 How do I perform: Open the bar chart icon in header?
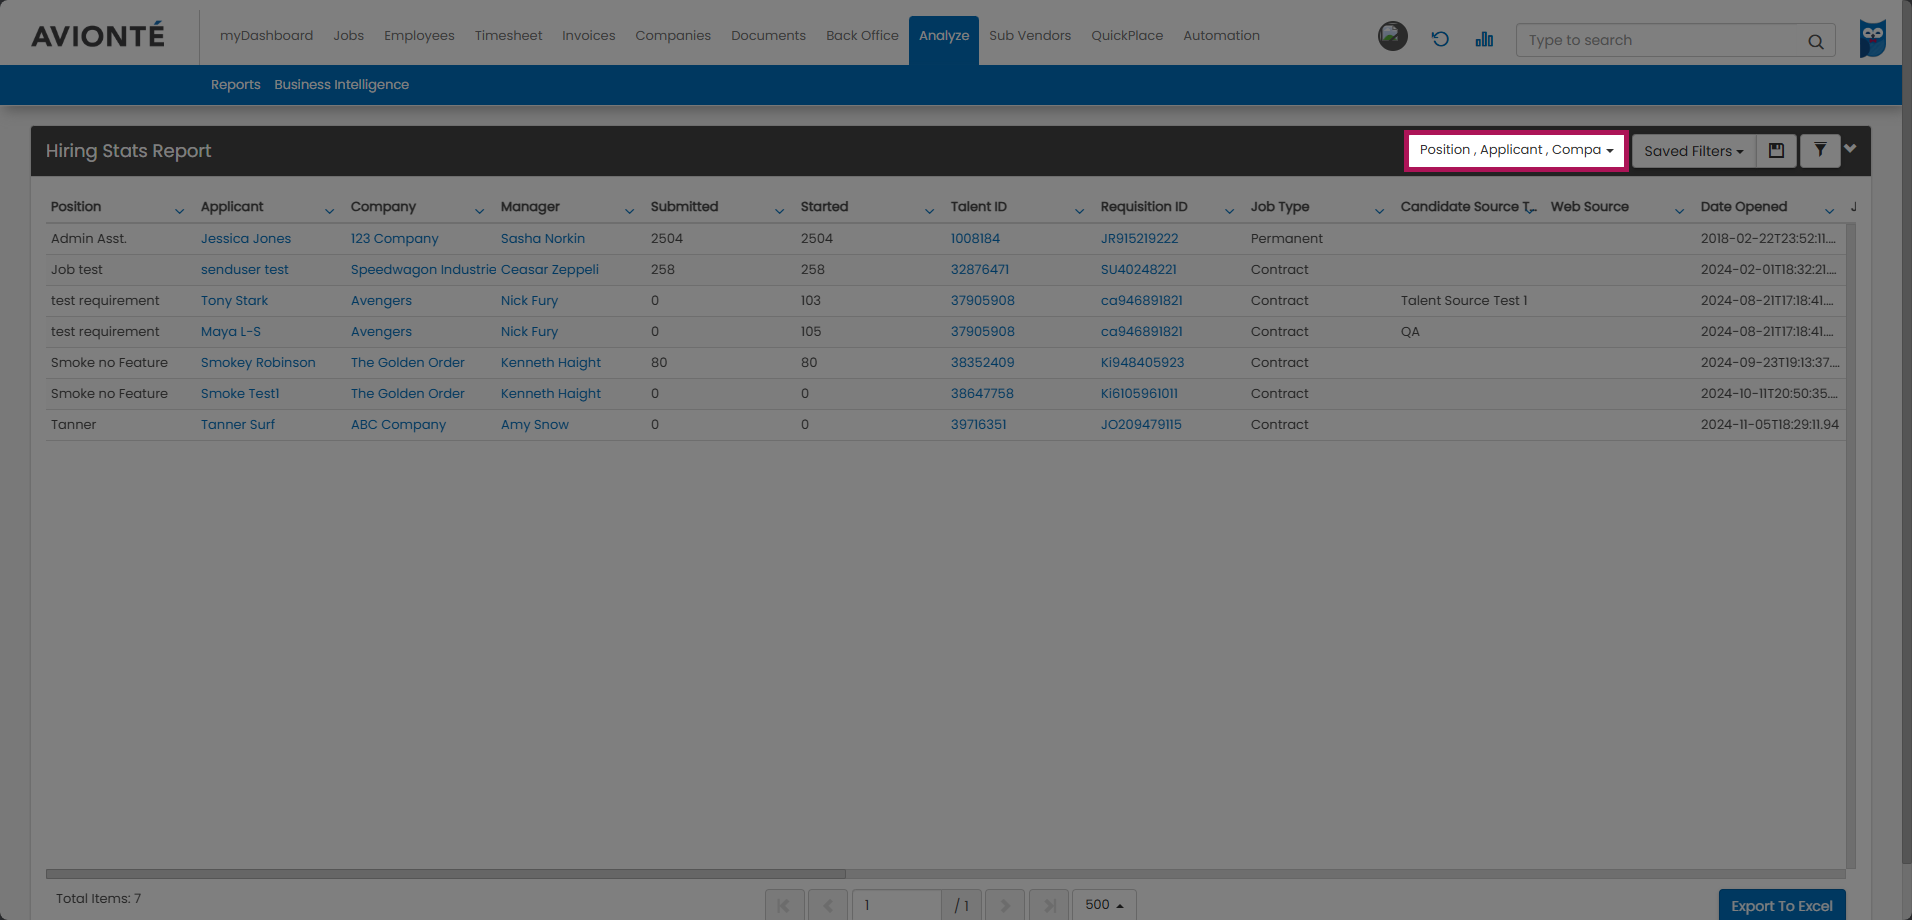[x=1484, y=39]
